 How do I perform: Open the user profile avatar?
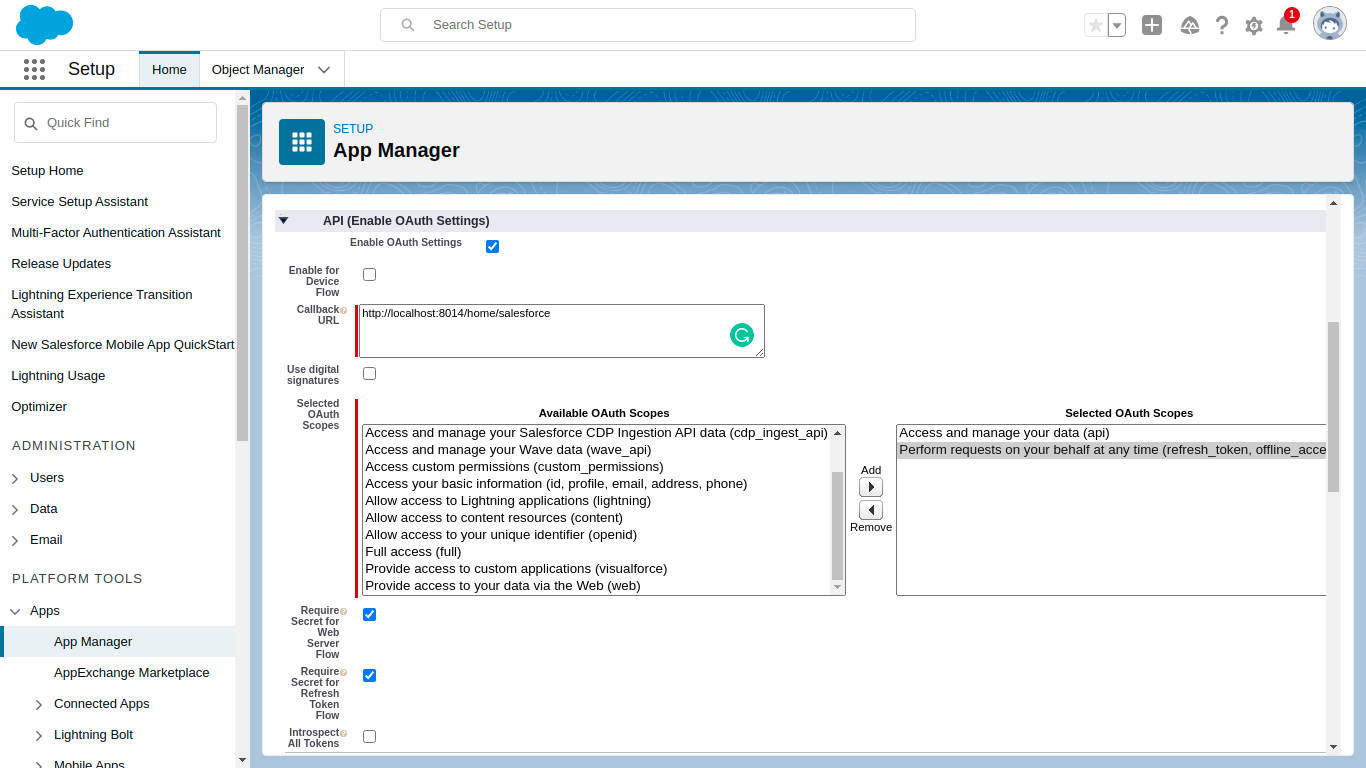click(x=1330, y=24)
